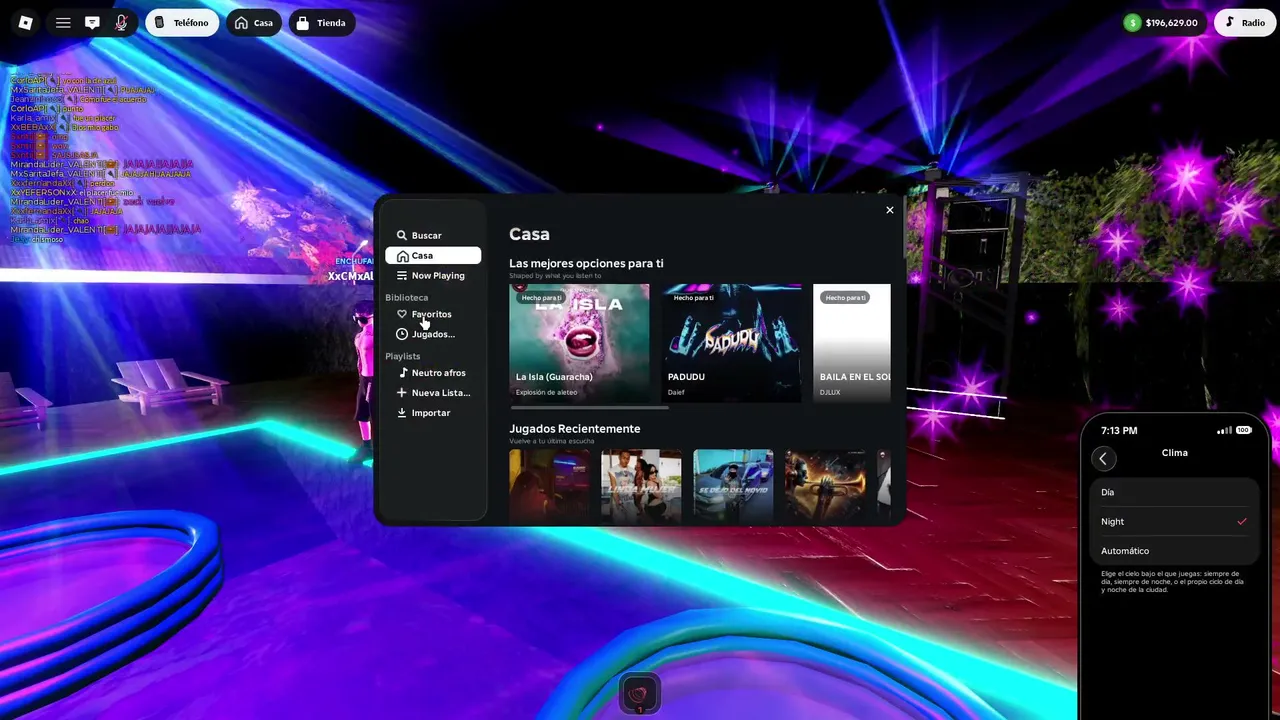
Task: Click the Jugados Recientemente heading
Action: coord(575,429)
